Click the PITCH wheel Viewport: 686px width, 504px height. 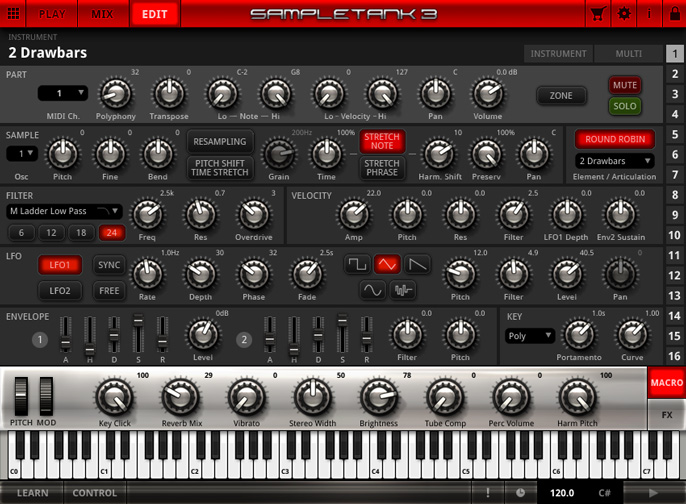(x=21, y=396)
